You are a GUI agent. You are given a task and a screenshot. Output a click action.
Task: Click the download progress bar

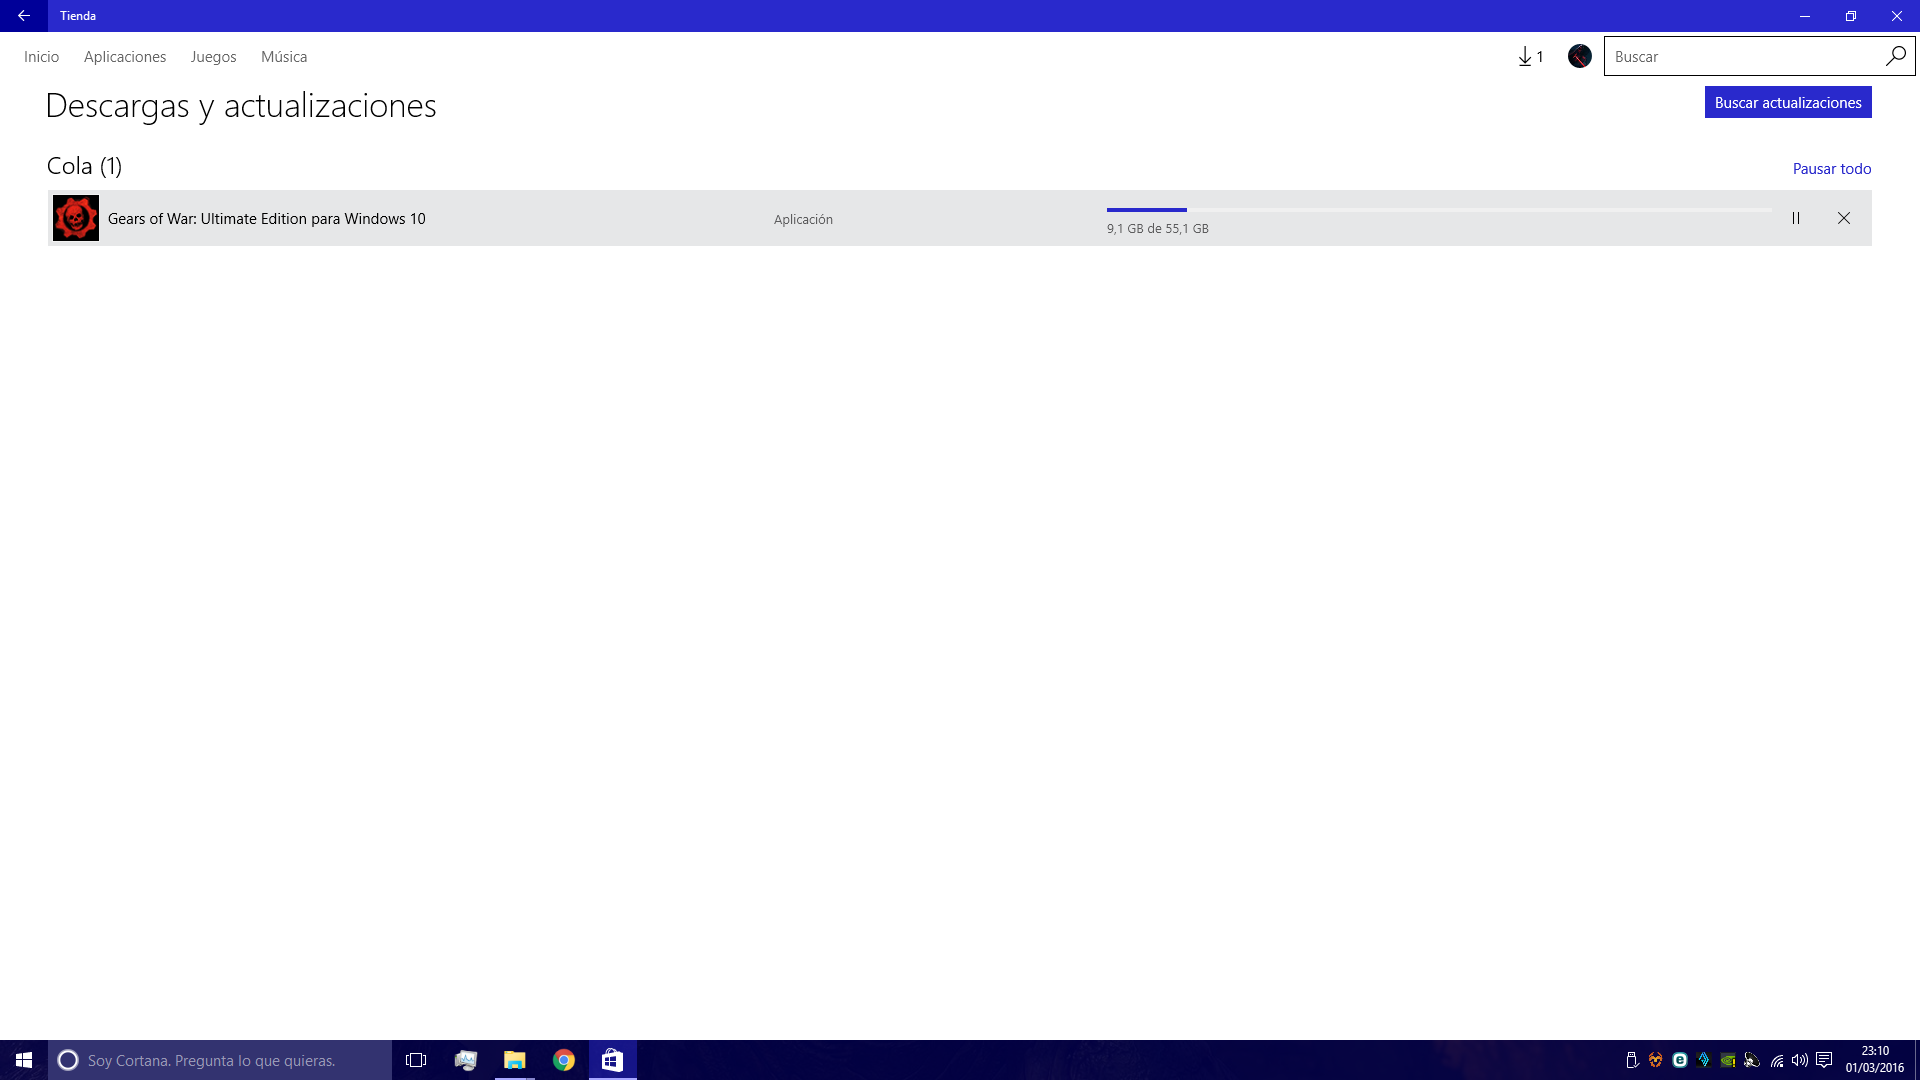tap(1438, 210)
